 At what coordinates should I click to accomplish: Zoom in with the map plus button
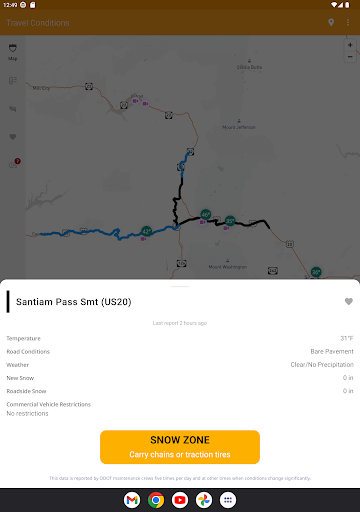350,45
